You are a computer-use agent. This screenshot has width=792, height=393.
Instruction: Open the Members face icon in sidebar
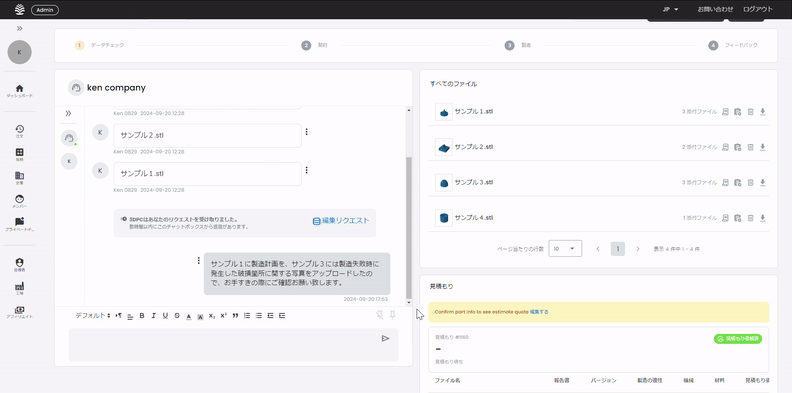coord(20,199)
